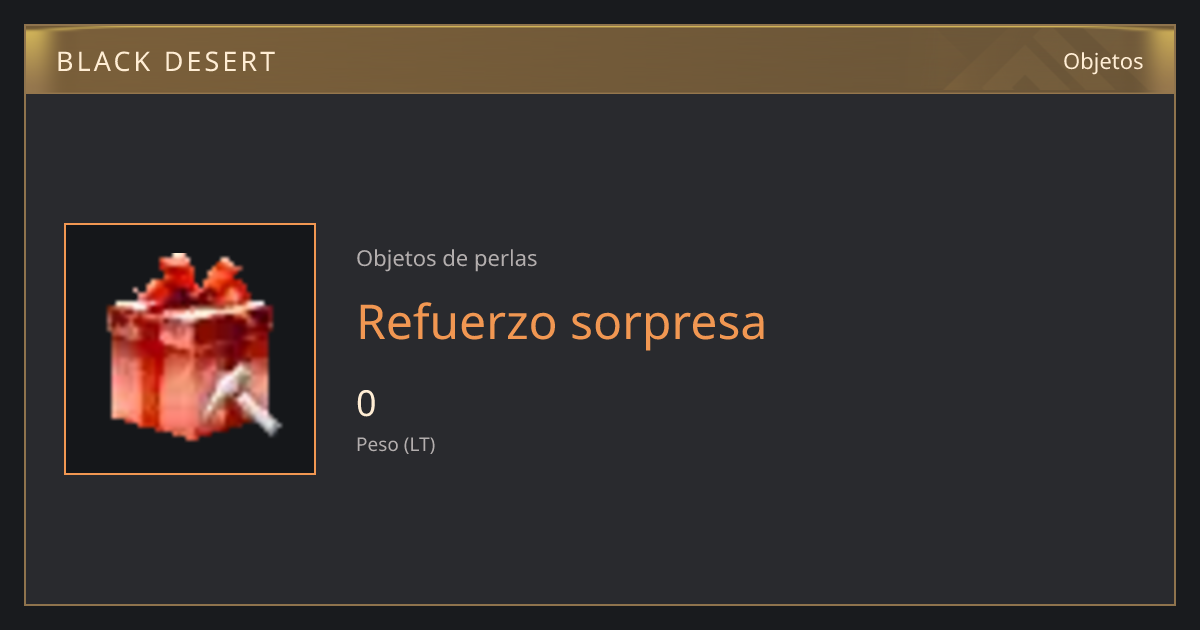
Task: Click the hammer on the gift box
Action: pos(245,399)
